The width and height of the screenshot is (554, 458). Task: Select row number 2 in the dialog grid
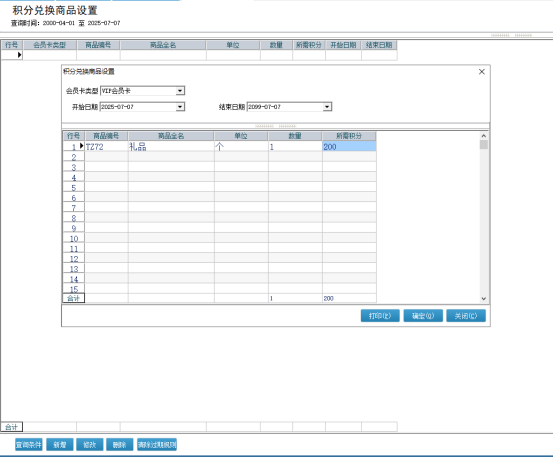coord(73,157)
